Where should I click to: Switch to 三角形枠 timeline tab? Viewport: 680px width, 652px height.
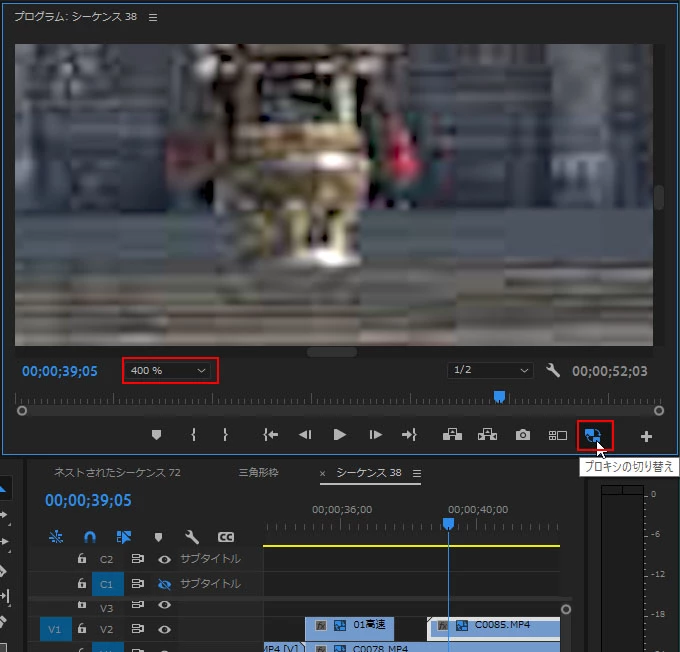click(x=258, y=472)
